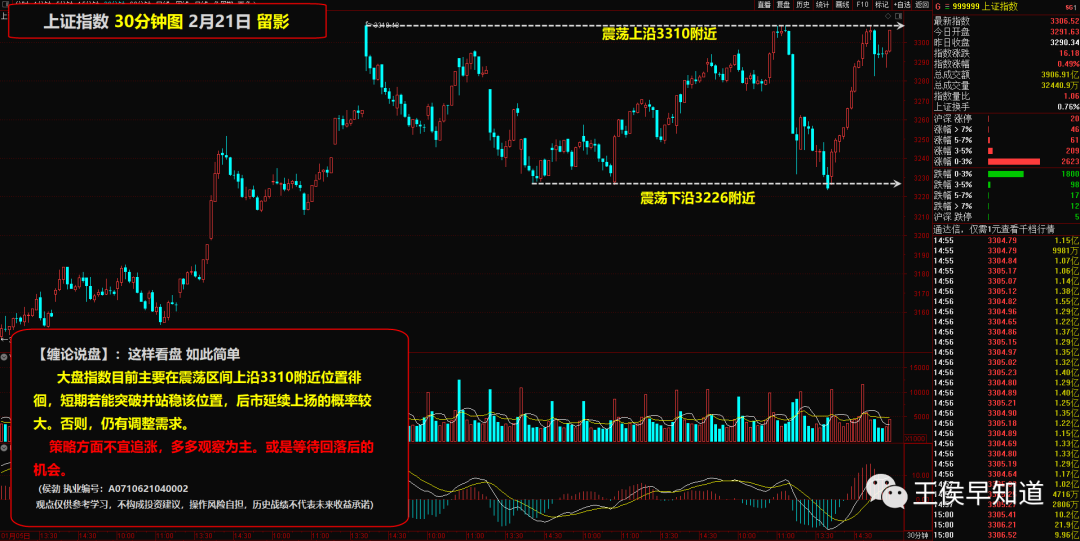Click the 标记 mark button

883,5
